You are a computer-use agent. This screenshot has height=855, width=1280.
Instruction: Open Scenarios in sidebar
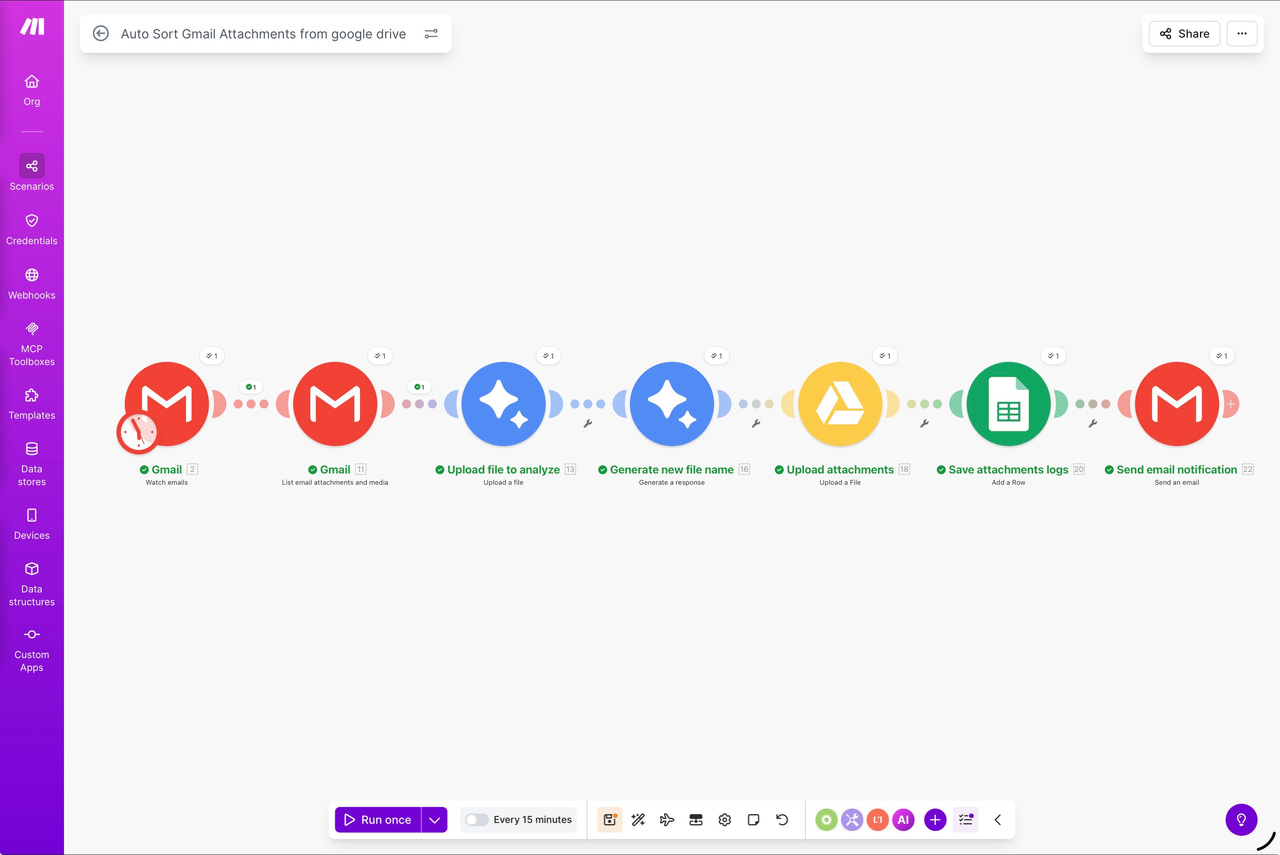[x=32, y=173]
